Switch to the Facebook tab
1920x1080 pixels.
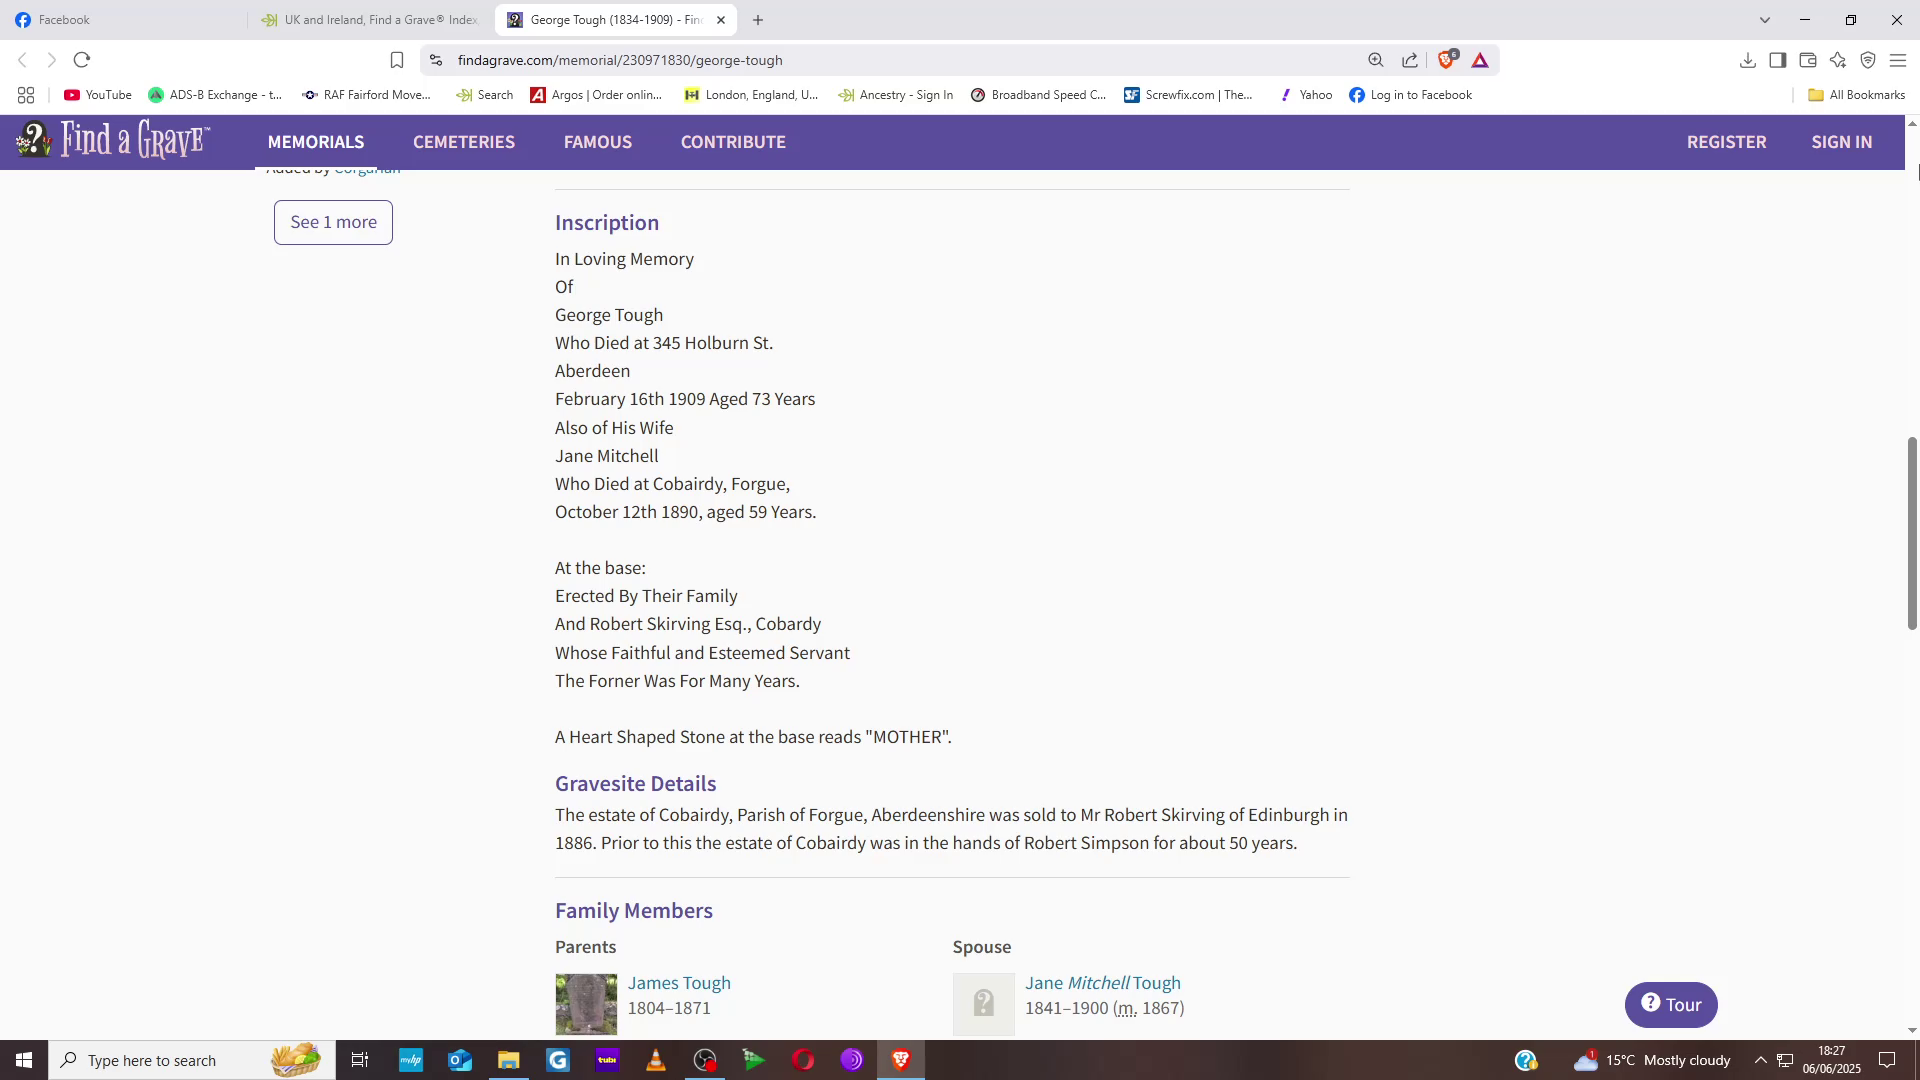tap(65, 20)
